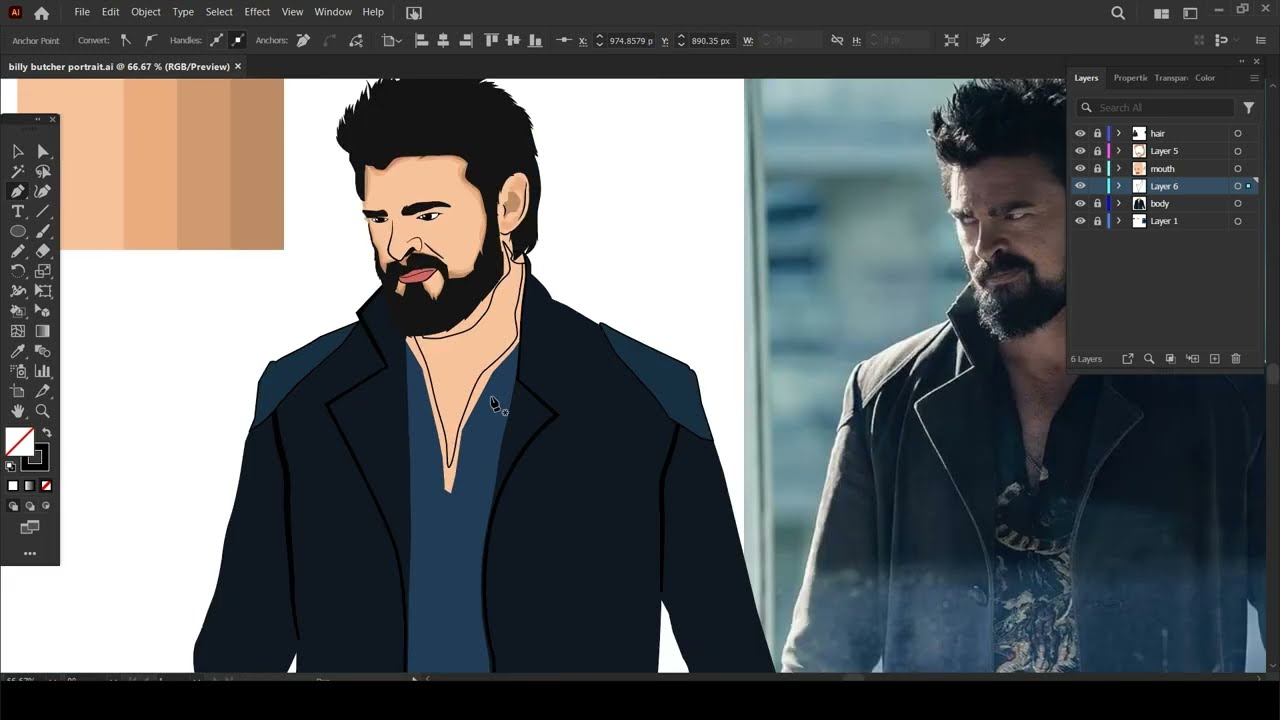Select the Pen tool in toolbar
The height and width of the screenshot is (720, 1280).
pos(18,191)
